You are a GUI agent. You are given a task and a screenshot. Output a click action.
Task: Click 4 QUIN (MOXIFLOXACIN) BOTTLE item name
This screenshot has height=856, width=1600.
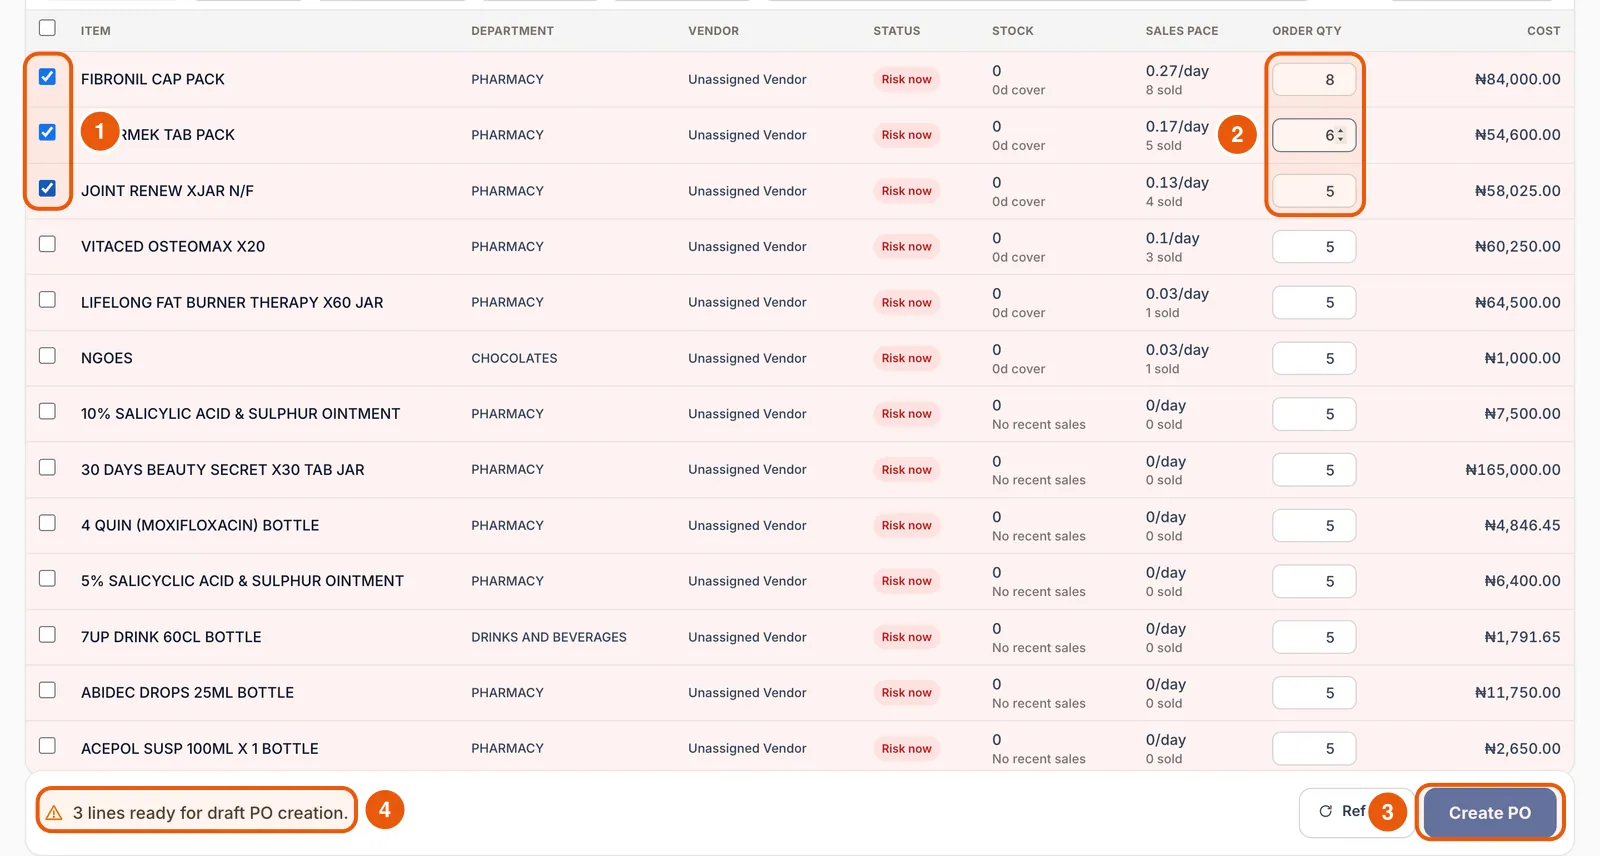(x=200, y=525)
